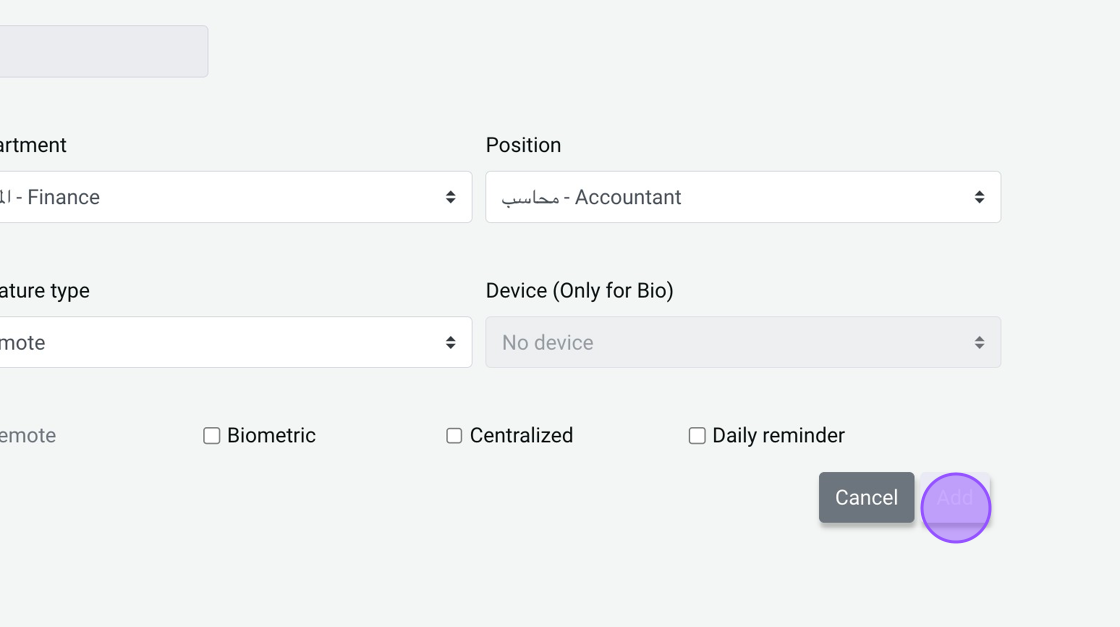Click the Device (Only for Bio) label
1120x627 pixels.
click(579, 291)
